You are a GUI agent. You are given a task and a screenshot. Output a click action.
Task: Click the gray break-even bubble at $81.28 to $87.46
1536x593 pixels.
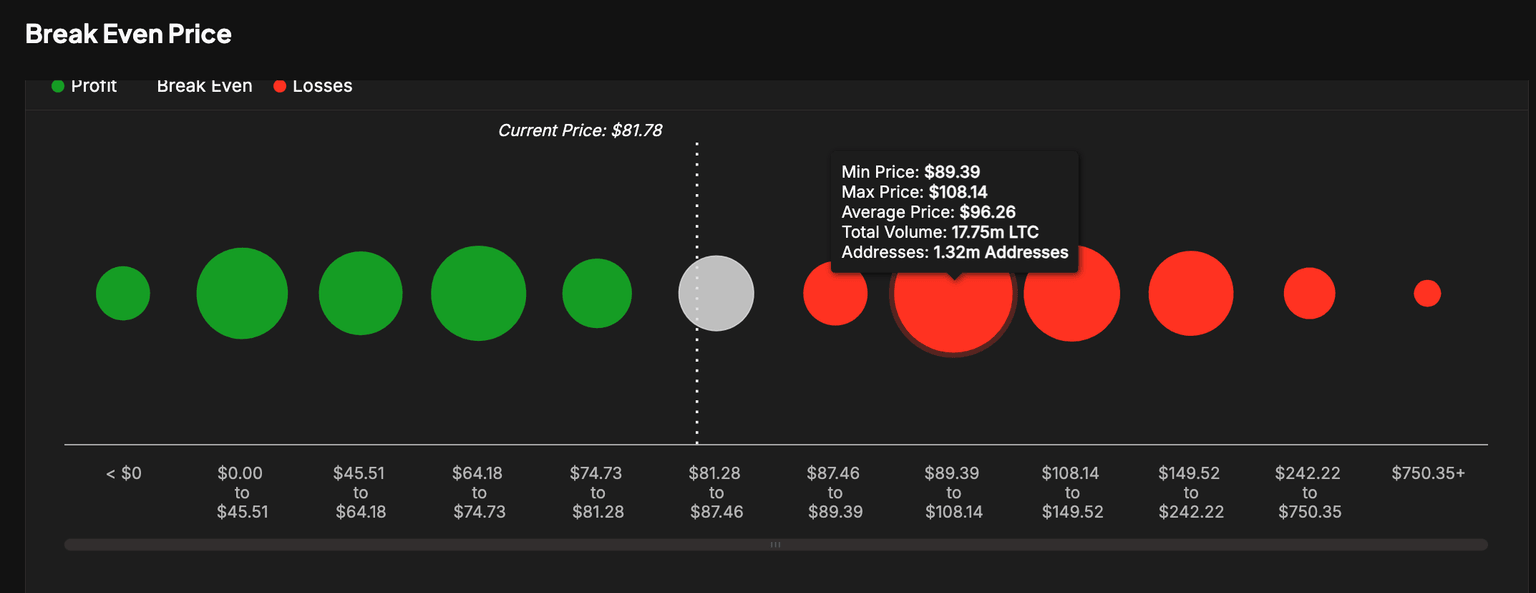tap(716, 292)
